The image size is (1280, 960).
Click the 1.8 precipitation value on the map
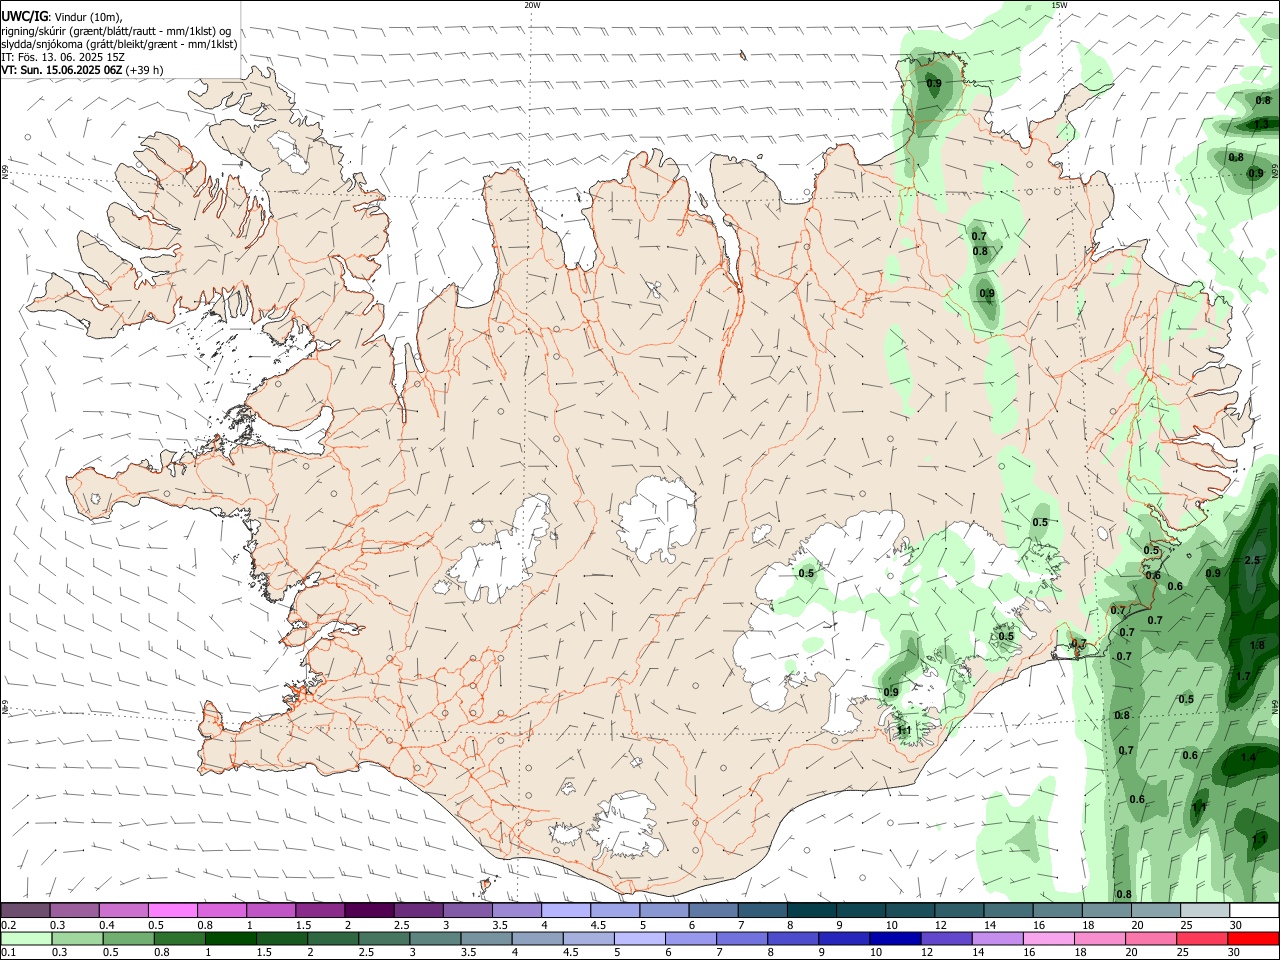coord(1258,645)
